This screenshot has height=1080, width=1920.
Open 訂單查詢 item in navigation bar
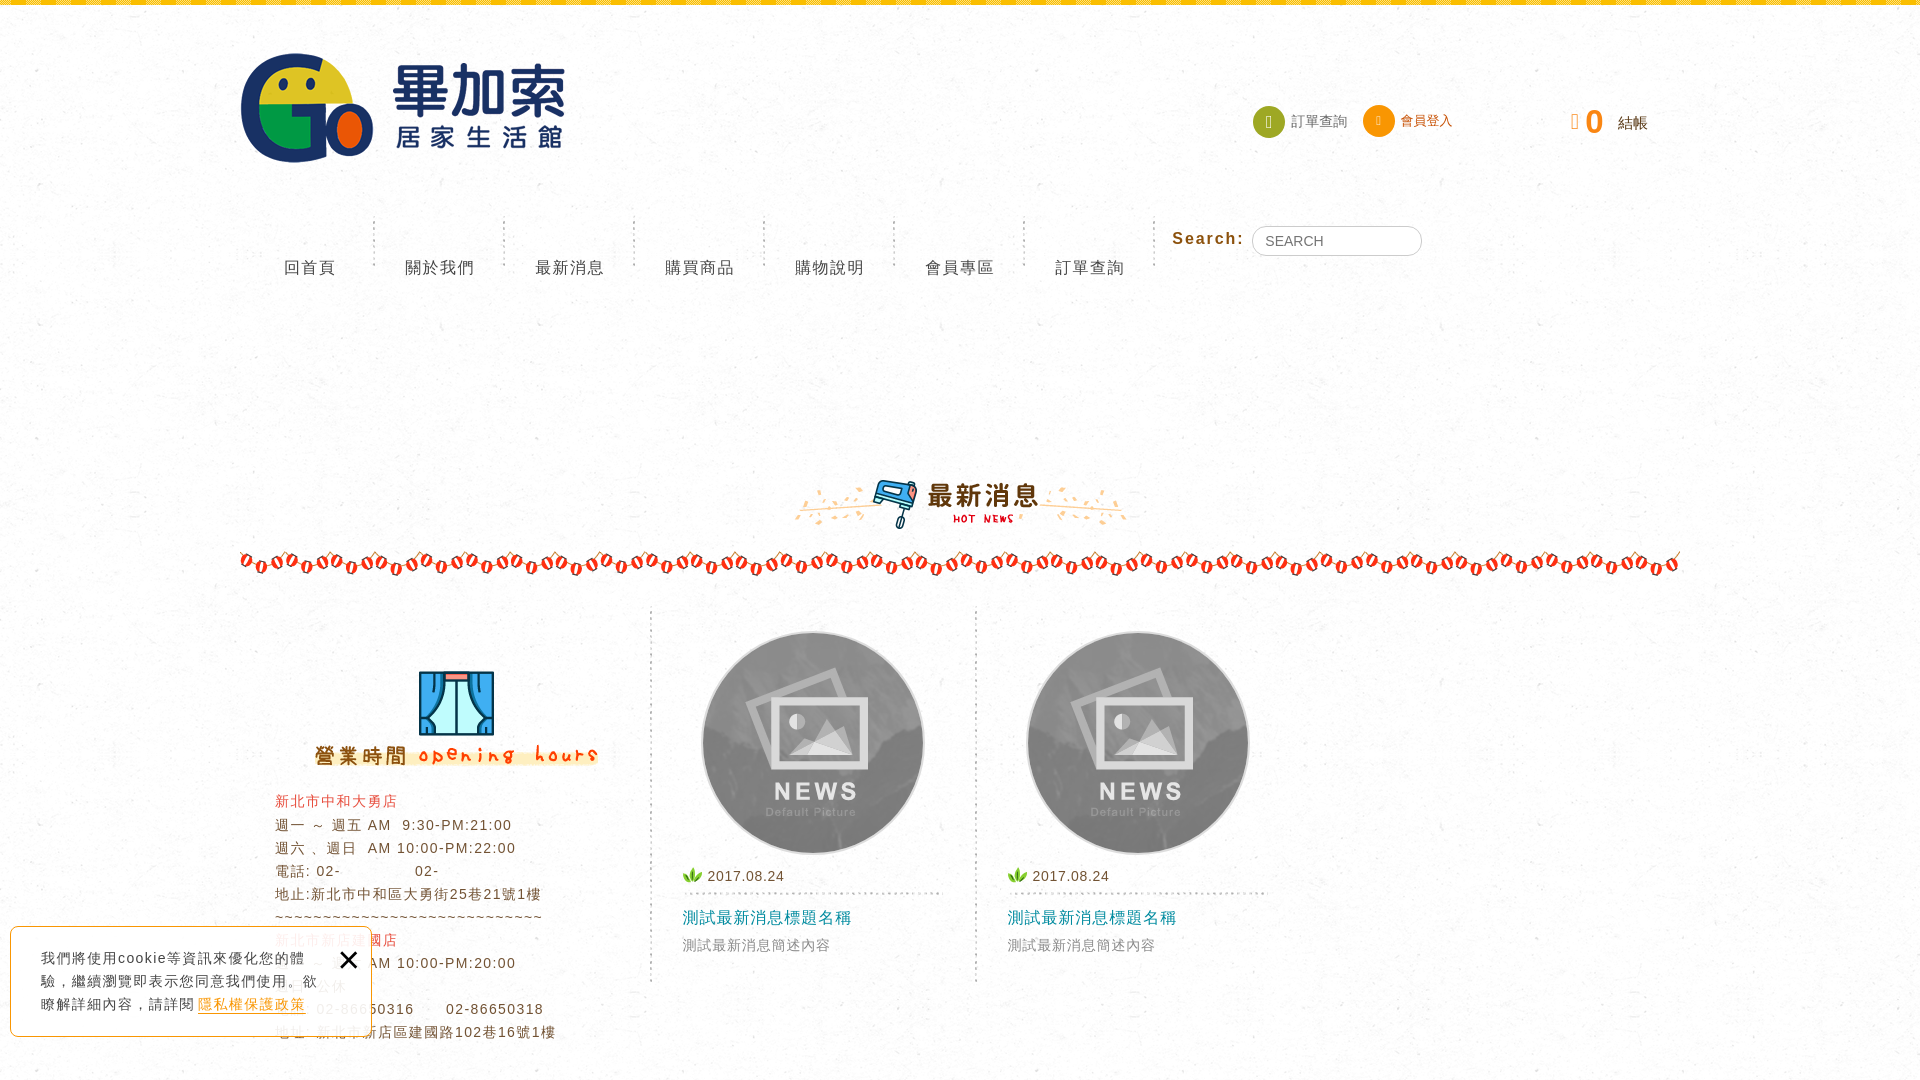[1090, 268]
